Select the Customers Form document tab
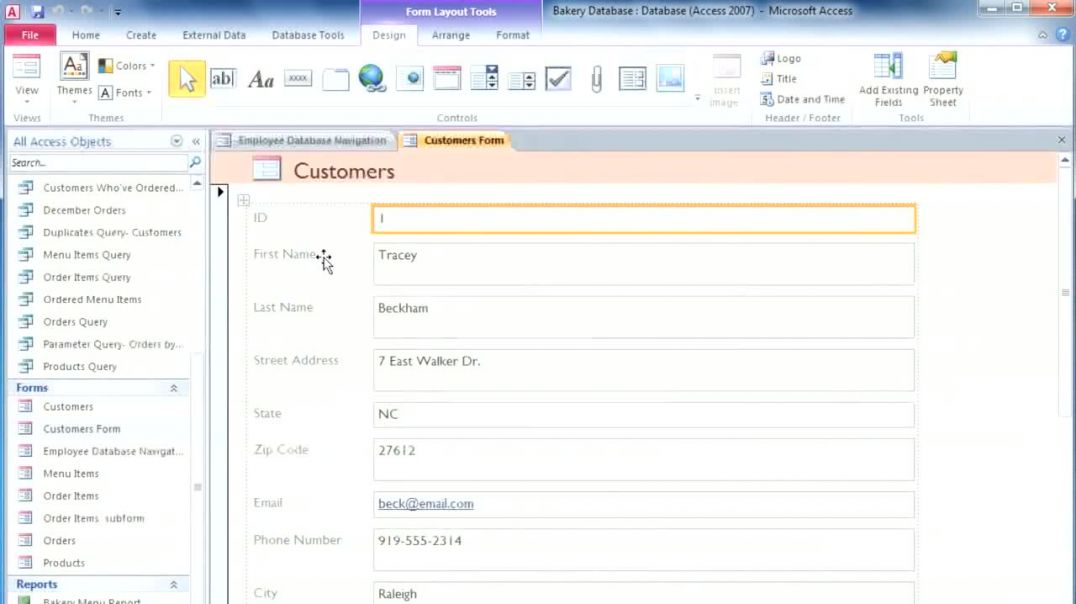The width and height of the screenshot is (1076, 604). coord(454,141)
